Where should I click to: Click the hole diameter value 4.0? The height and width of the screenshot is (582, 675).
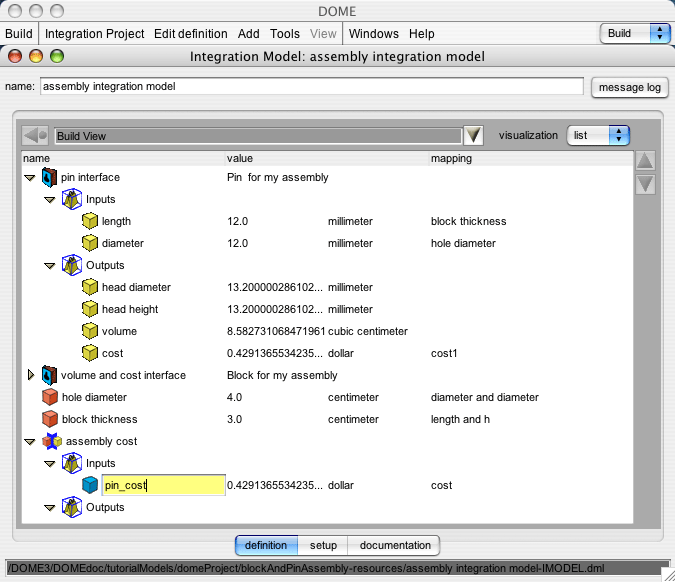[234, 397]
